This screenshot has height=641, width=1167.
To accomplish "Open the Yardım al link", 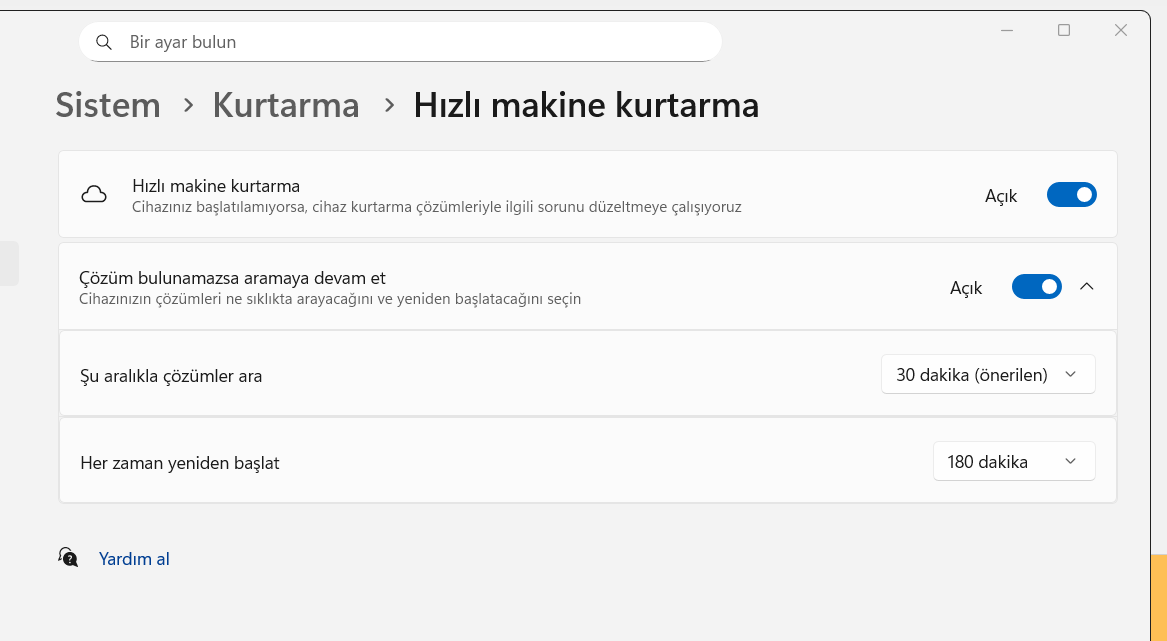I will (x=134, y=559).
